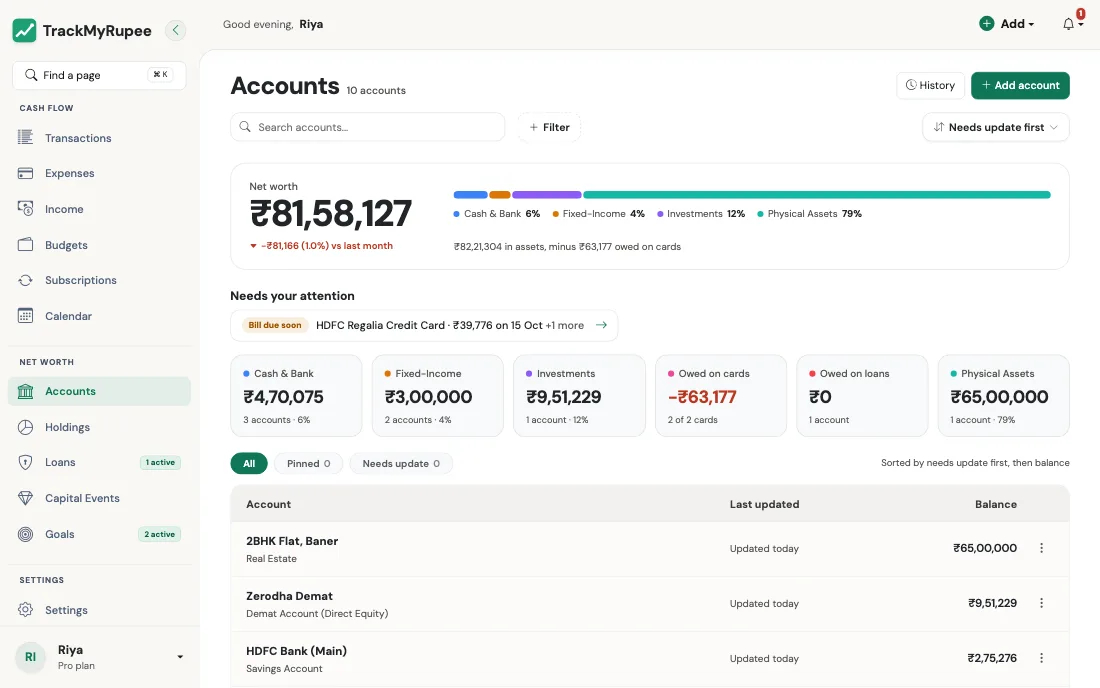Open Transactions page from sidebar

(x=99, y=137)
